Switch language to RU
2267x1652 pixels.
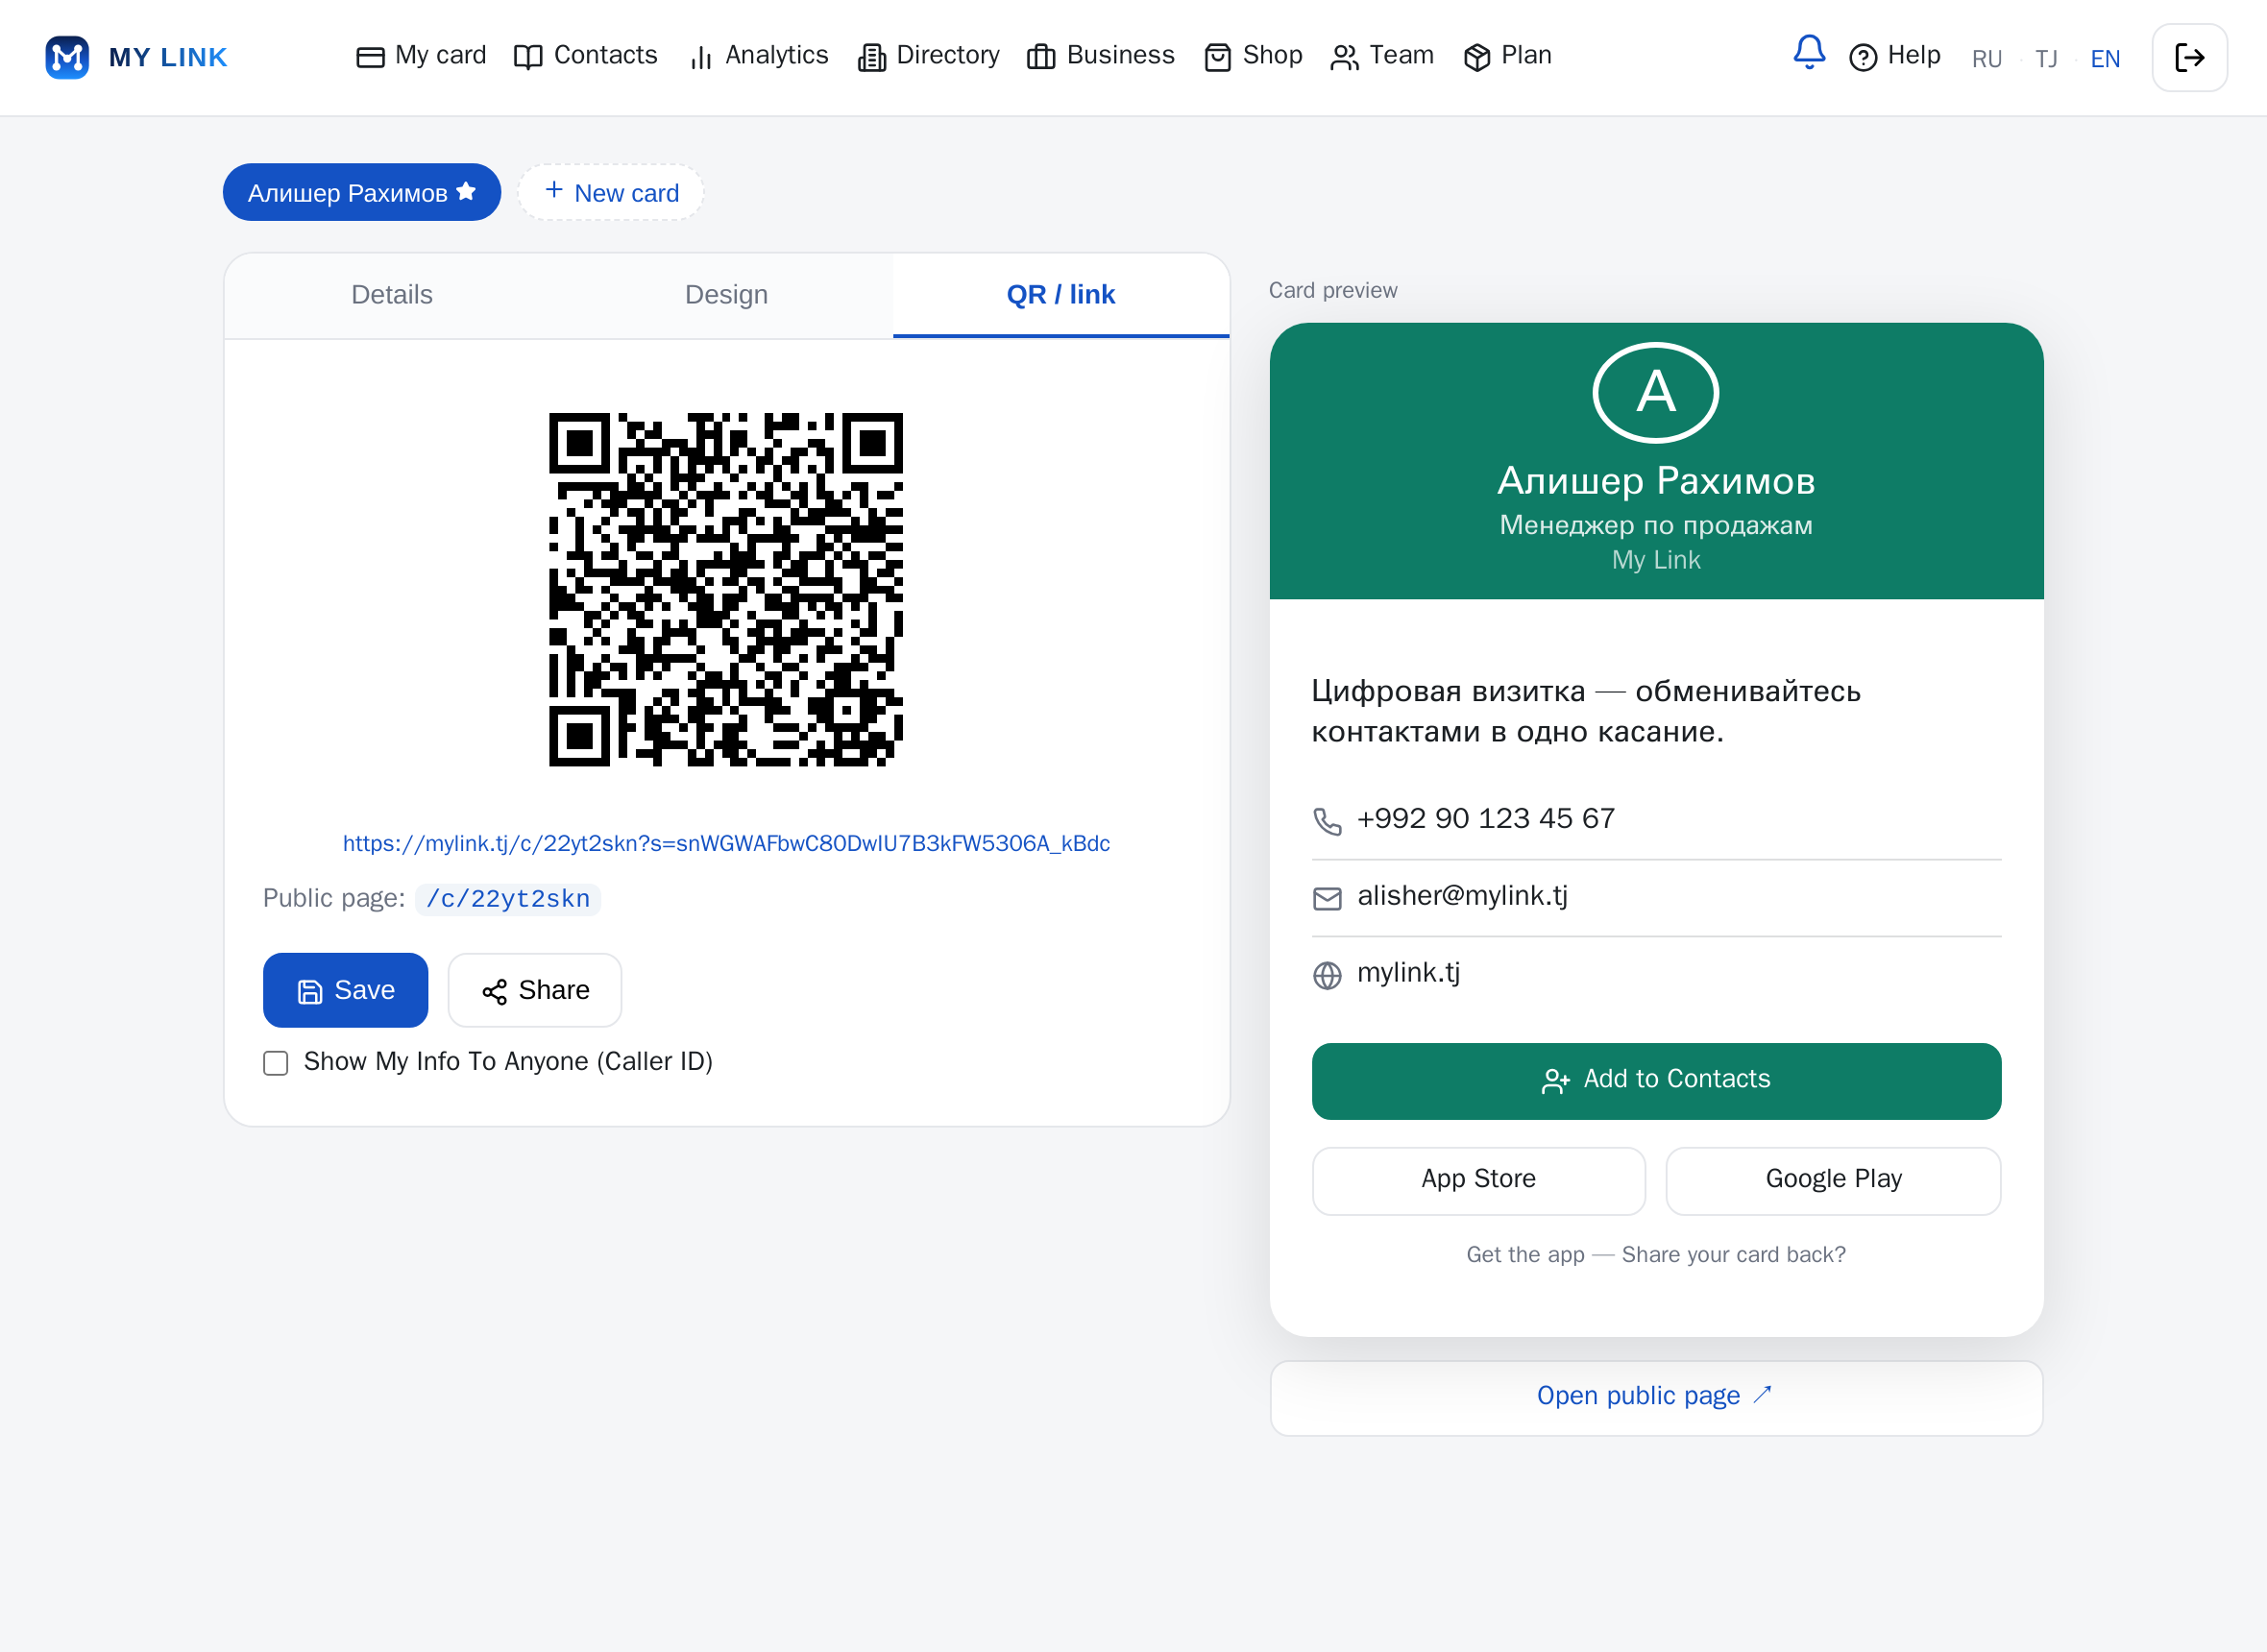pyautogui.click(x=1987, y=59)
